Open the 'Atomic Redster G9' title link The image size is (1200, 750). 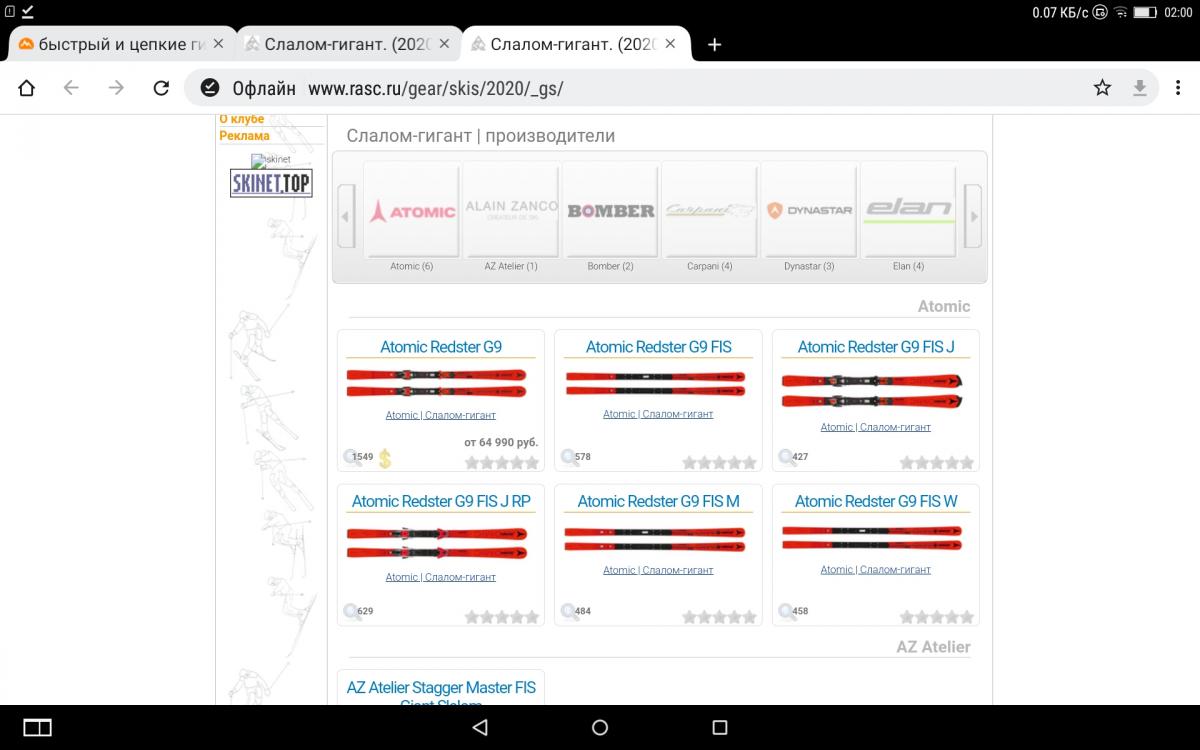(x=441, y=347)
